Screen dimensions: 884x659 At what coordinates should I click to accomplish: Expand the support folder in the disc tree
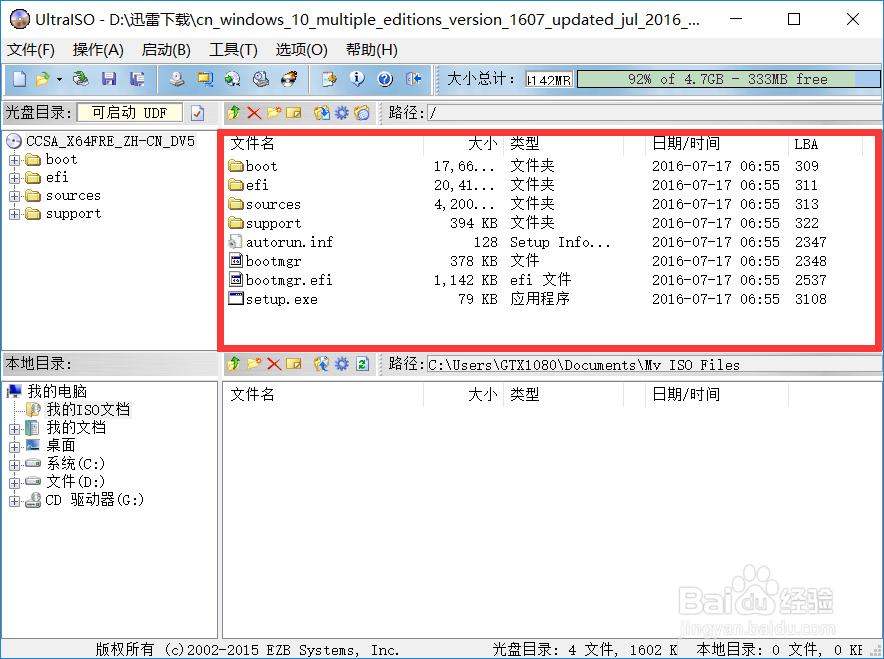point(15,214)
